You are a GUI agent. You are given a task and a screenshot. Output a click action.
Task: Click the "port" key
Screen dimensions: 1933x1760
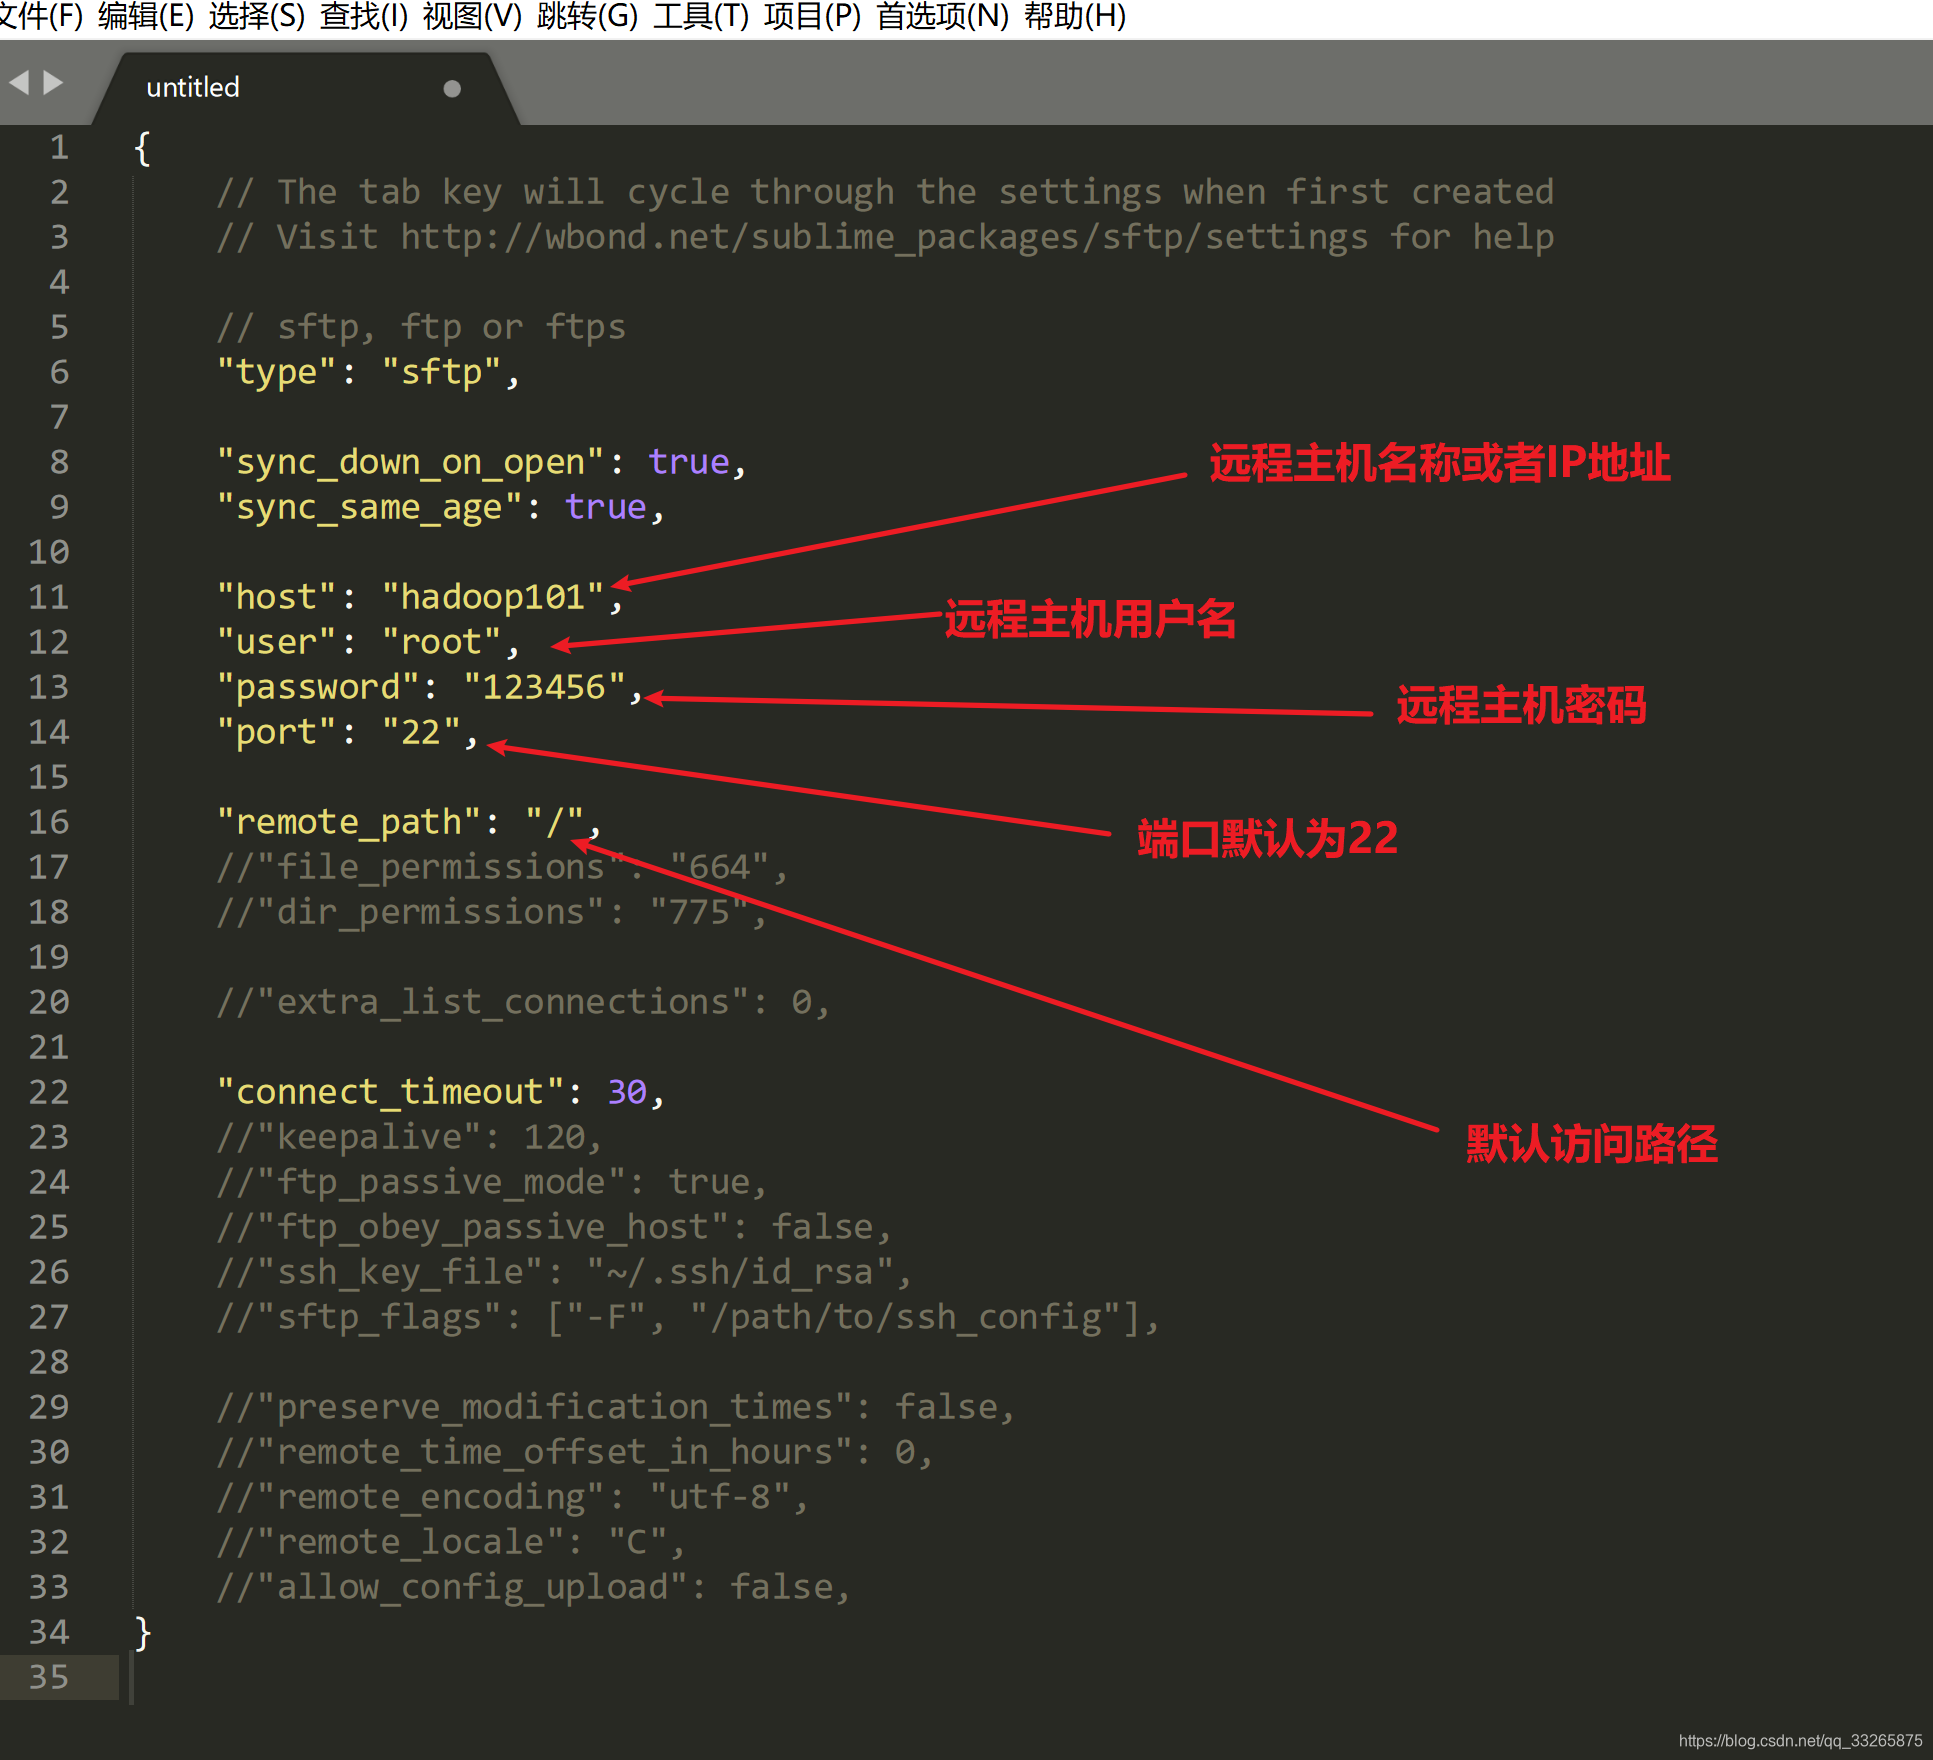[x=276, y=733]
